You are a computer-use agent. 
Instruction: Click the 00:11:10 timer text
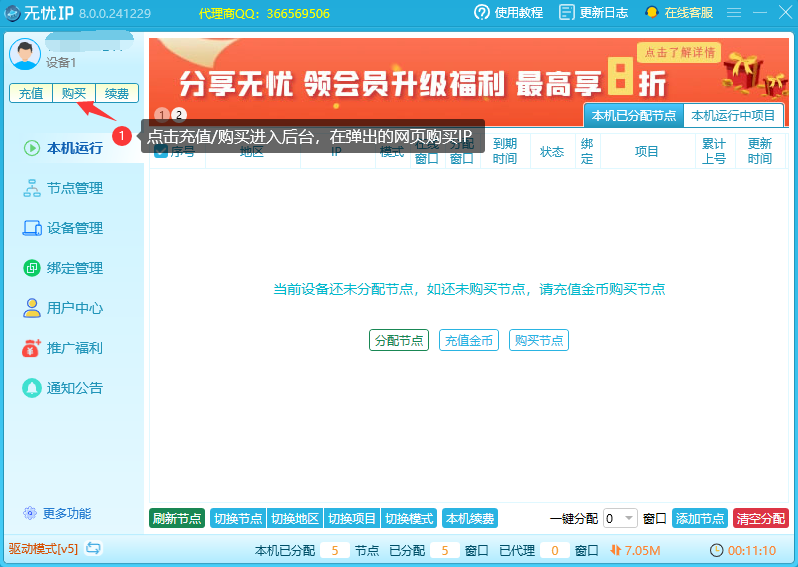[x=752, y=550]
